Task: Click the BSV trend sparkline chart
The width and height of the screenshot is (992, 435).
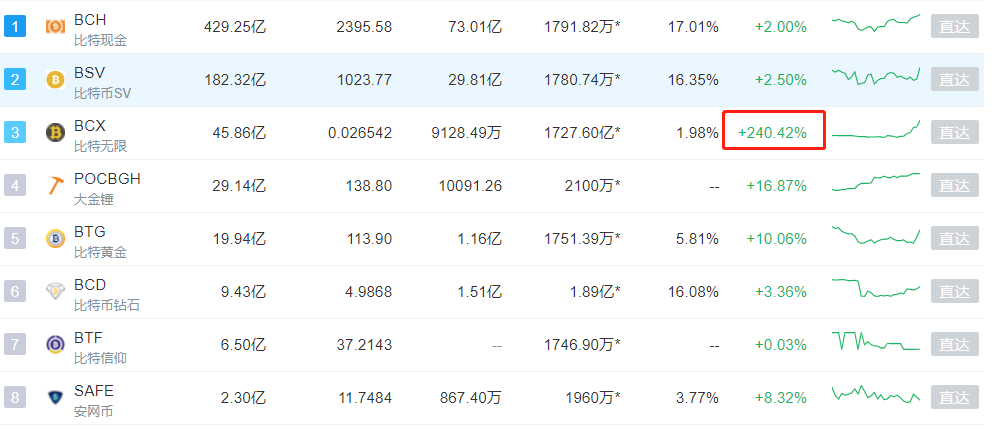Action: click(x=875, y=76)
